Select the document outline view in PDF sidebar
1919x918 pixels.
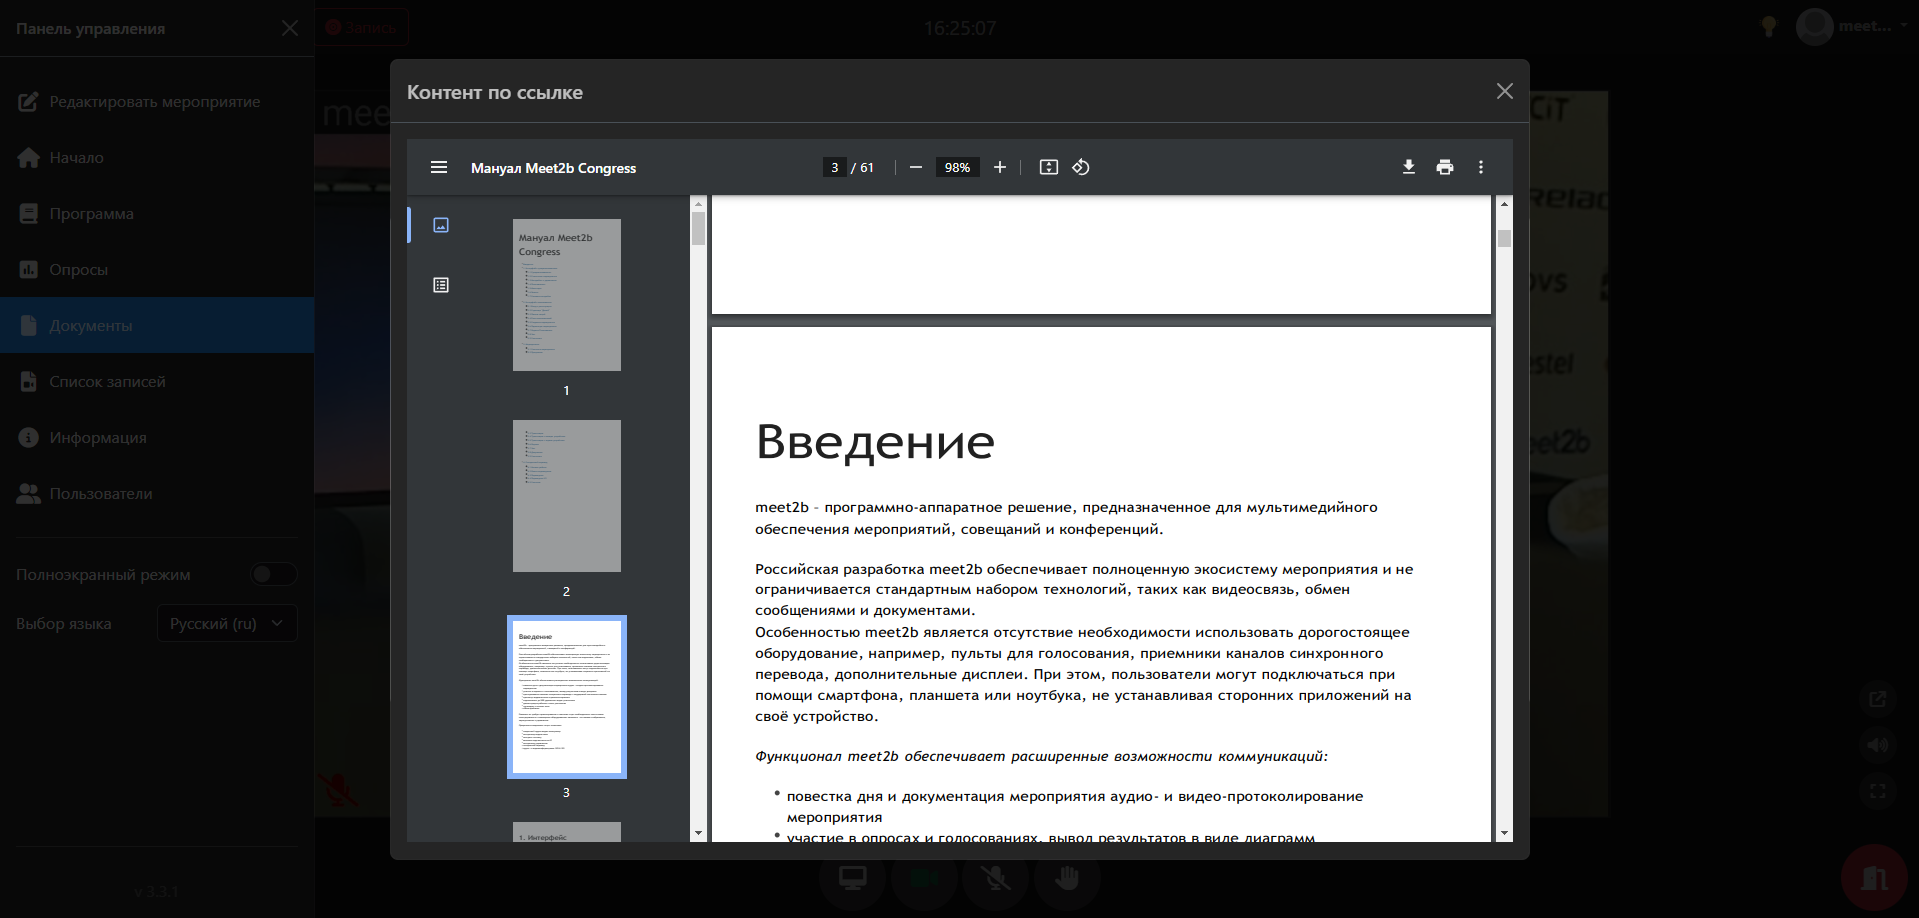click(x=440, y=284)
